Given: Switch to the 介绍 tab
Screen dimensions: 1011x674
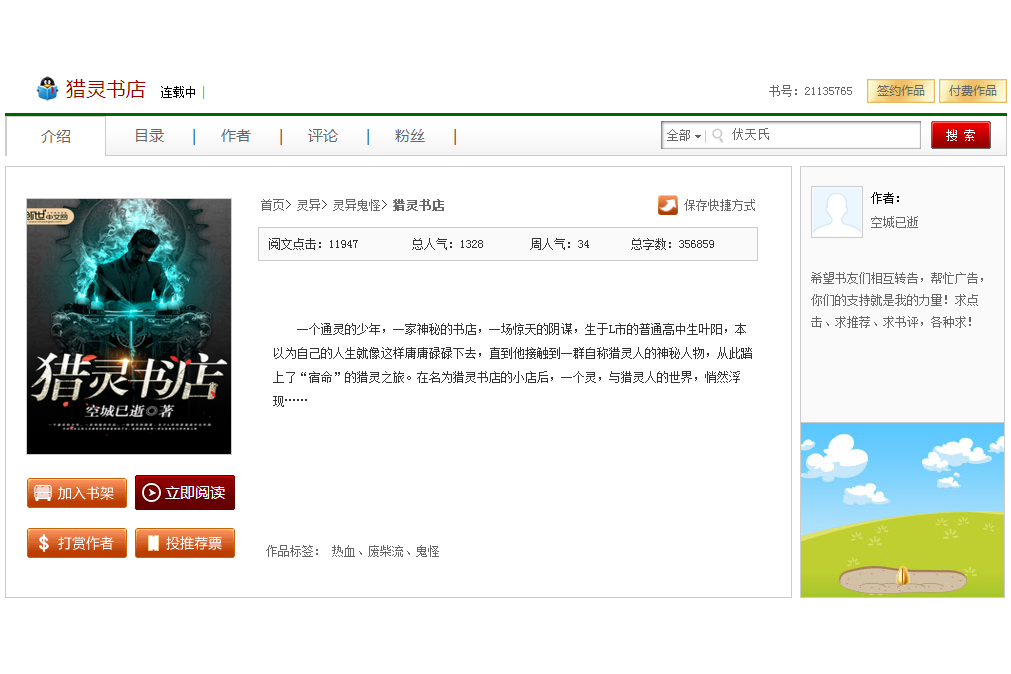Looking at the screenshot, I should point(56,136).
